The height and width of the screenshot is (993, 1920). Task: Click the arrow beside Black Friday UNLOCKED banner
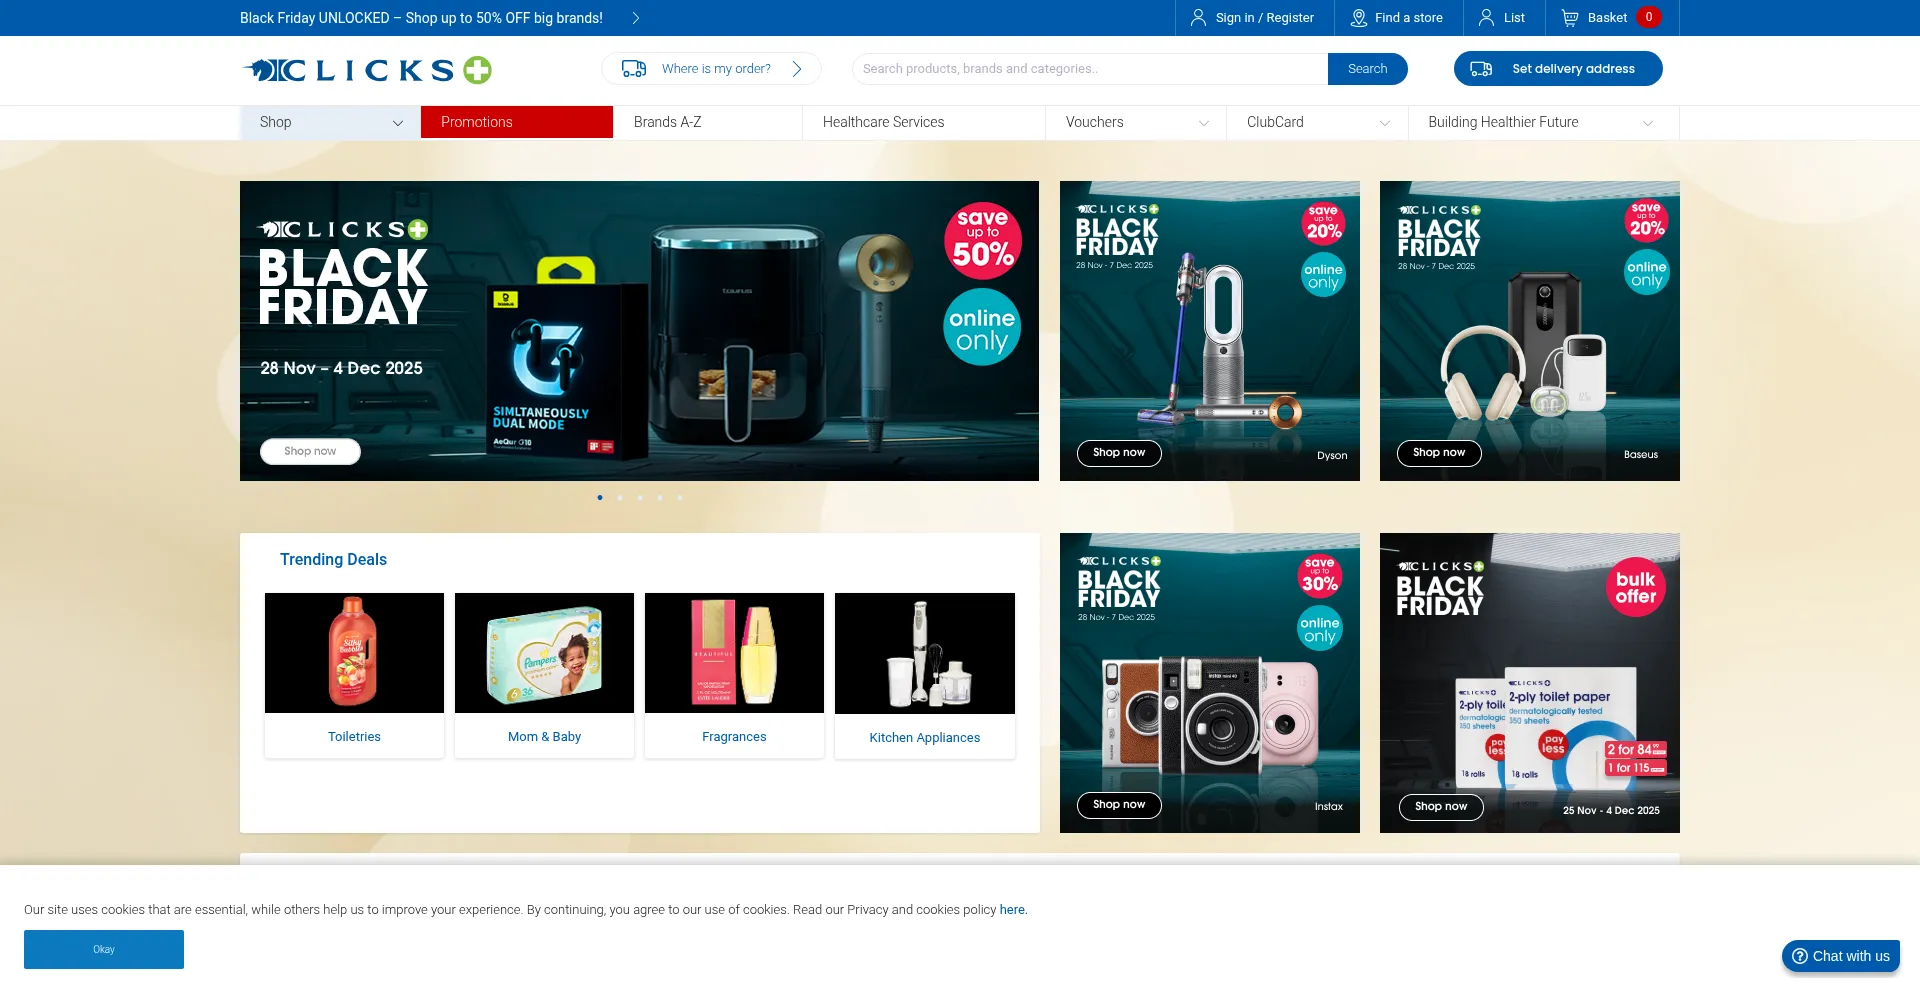click(636, 18)
